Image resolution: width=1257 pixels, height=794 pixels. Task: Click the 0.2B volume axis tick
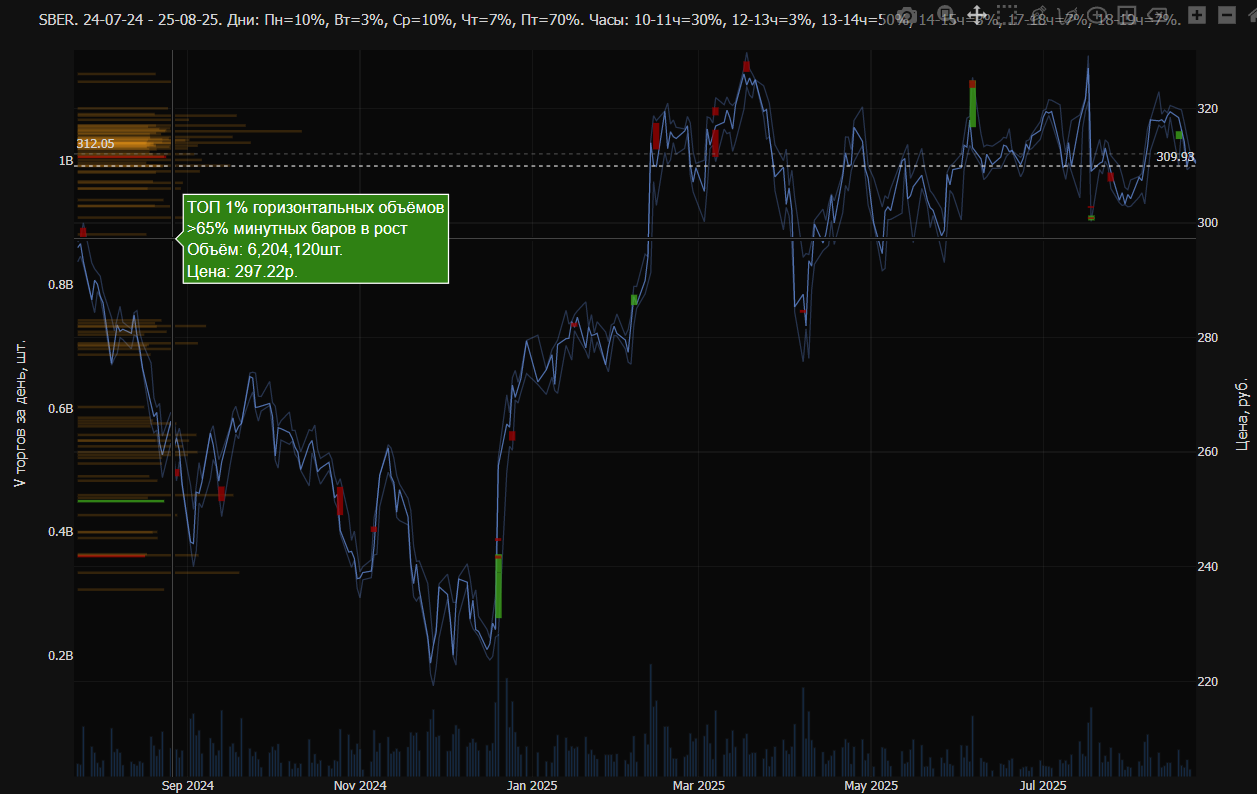[x=60, y=656]
